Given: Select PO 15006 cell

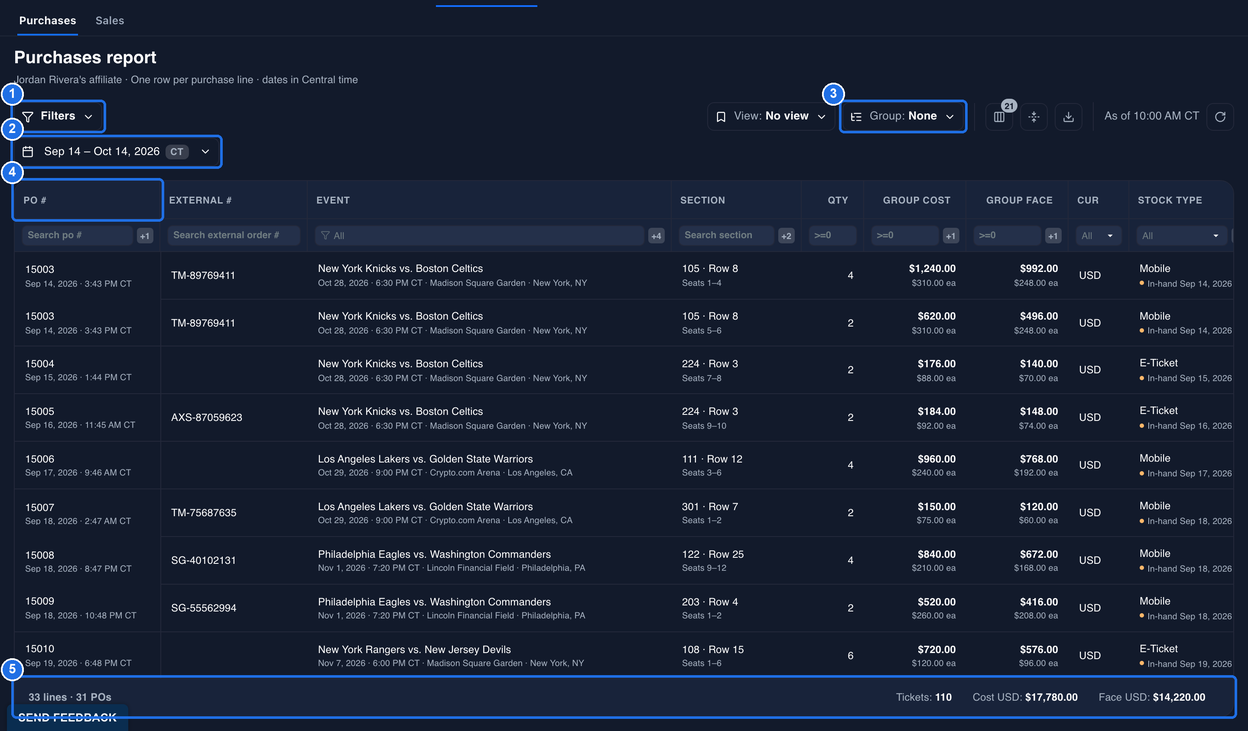Looking at the screenshot, I should 87,465.
